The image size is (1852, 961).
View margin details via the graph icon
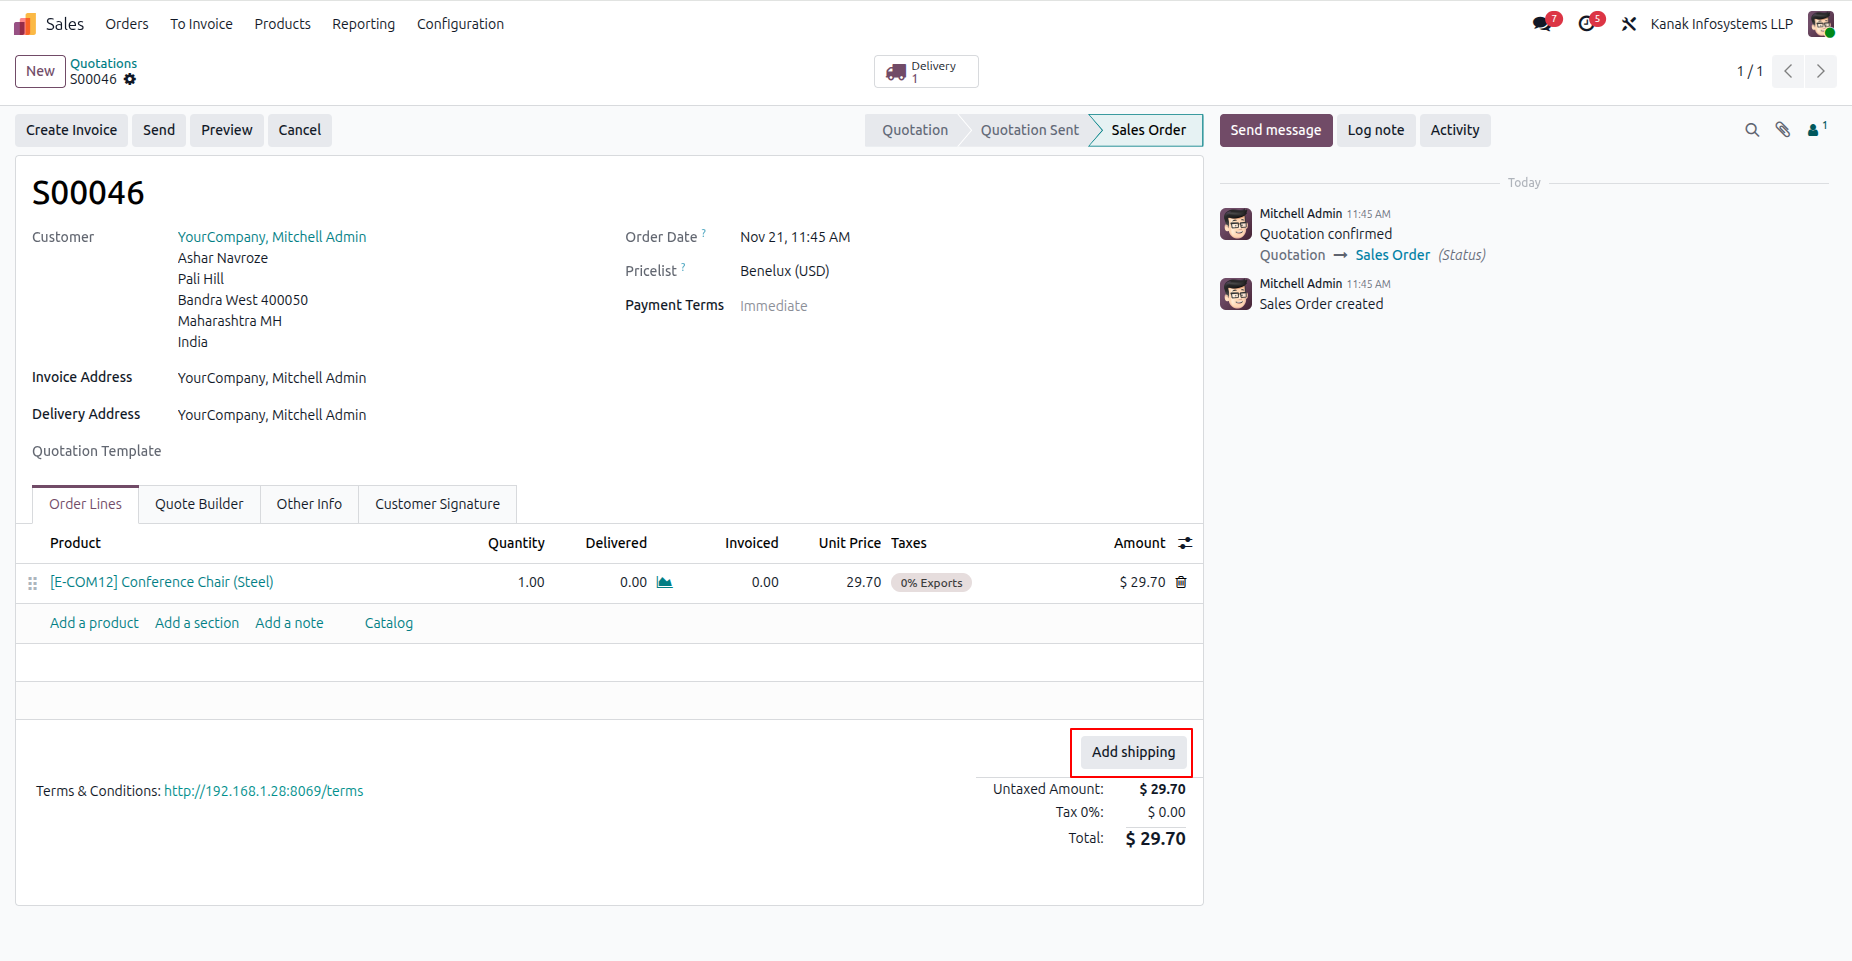665,582
